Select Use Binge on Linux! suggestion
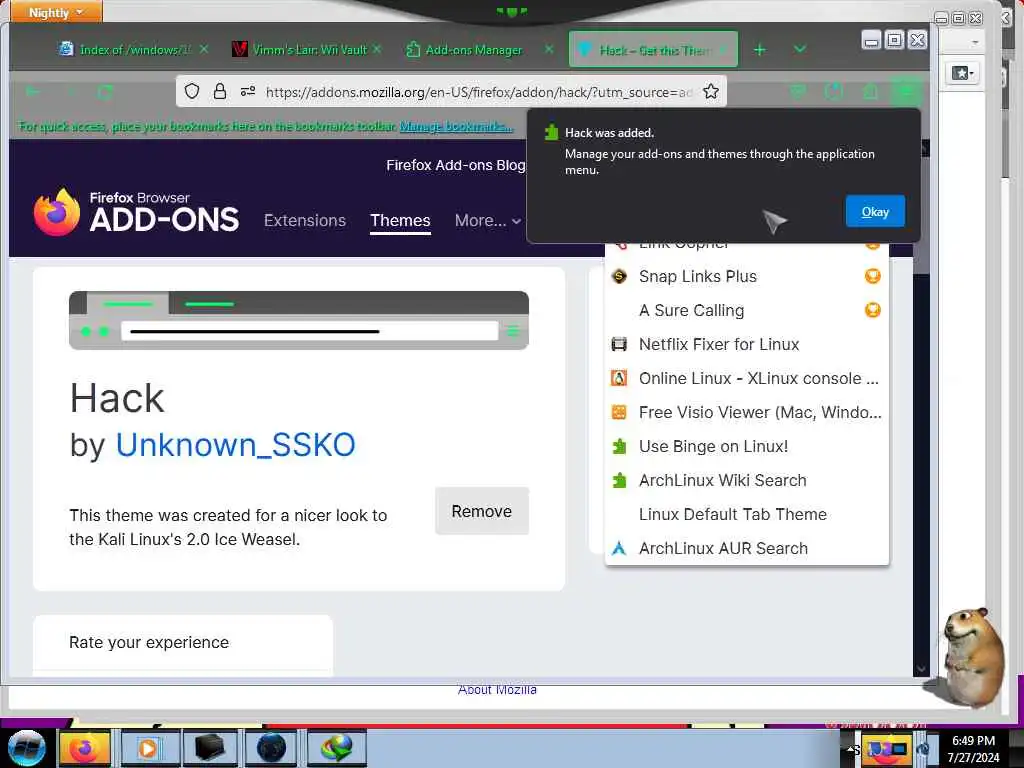This screenshot has width=1024, height=768. tap(746, 446)
